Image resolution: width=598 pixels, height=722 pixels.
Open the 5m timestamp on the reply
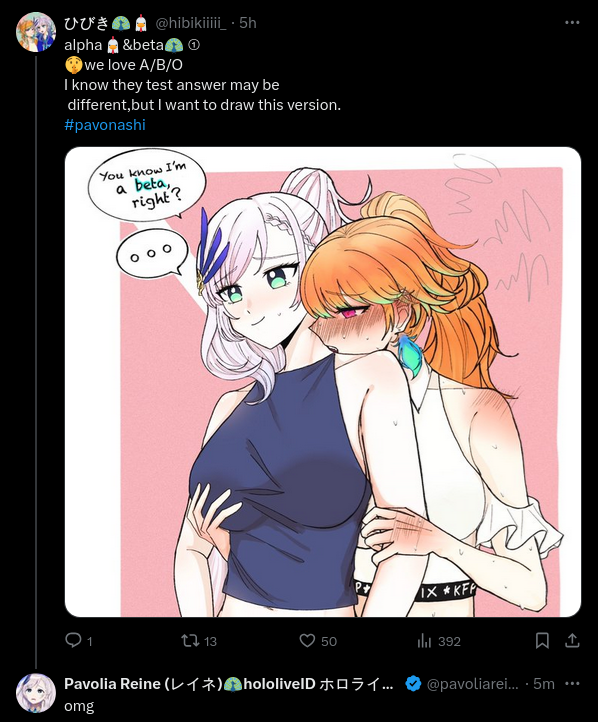point(544,684)
